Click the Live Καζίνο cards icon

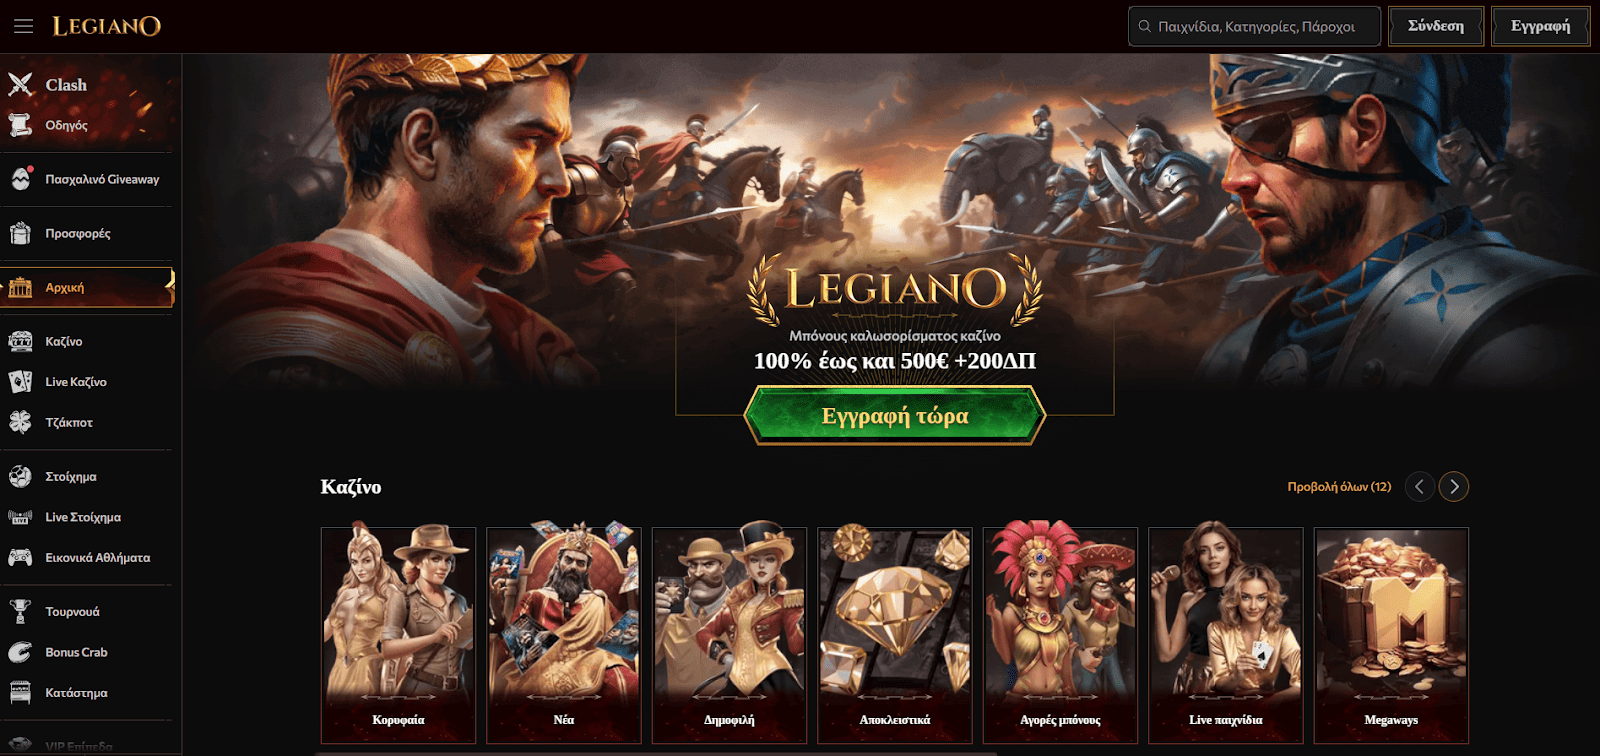(20, 382)
